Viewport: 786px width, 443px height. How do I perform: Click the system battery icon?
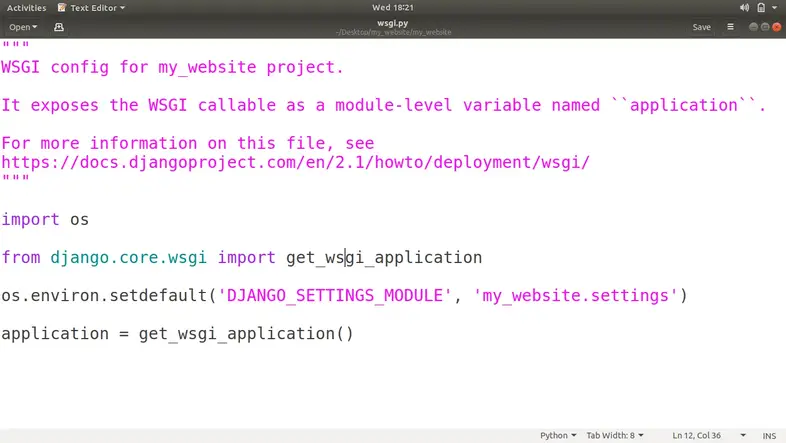pyautogui.click(x=761, y=8)
